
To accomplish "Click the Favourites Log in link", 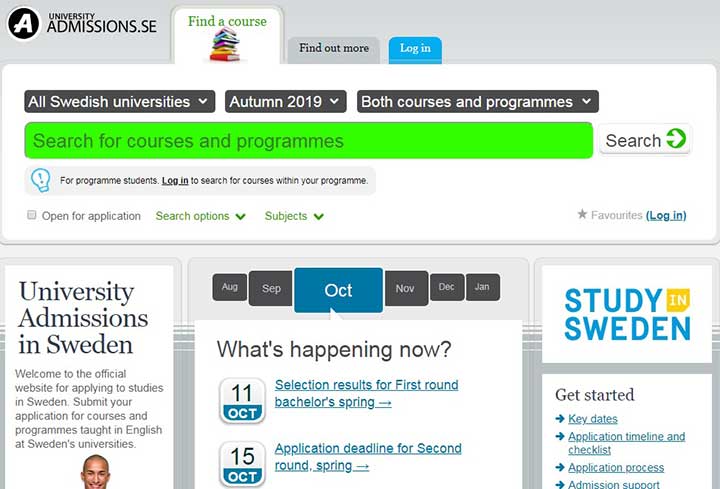I will pyautogui.click(x=666, y=215).
